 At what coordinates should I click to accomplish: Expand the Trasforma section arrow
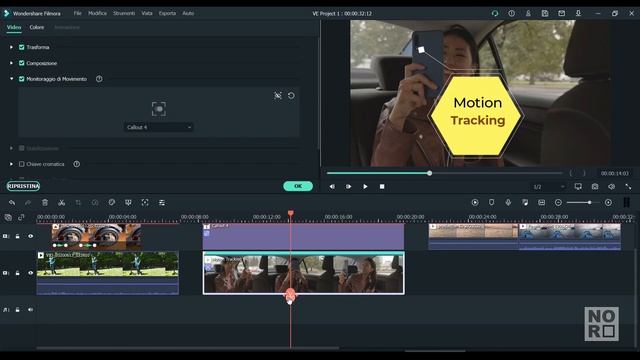click(11, 47)
